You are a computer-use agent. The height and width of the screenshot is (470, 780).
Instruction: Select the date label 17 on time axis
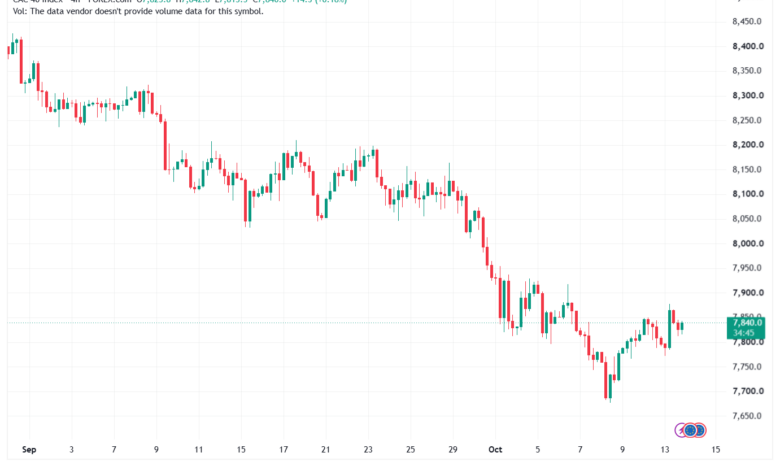(x=283, y=450)
